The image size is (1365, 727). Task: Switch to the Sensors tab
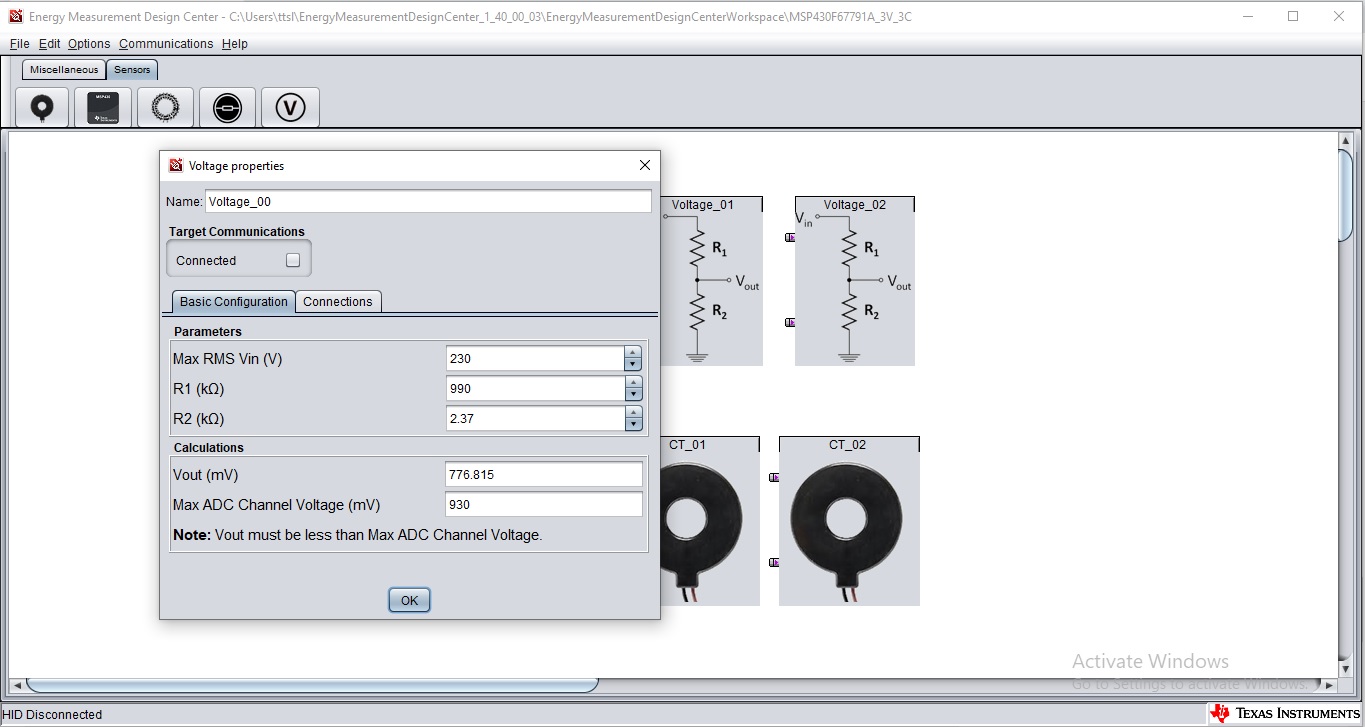coord(132,70)
